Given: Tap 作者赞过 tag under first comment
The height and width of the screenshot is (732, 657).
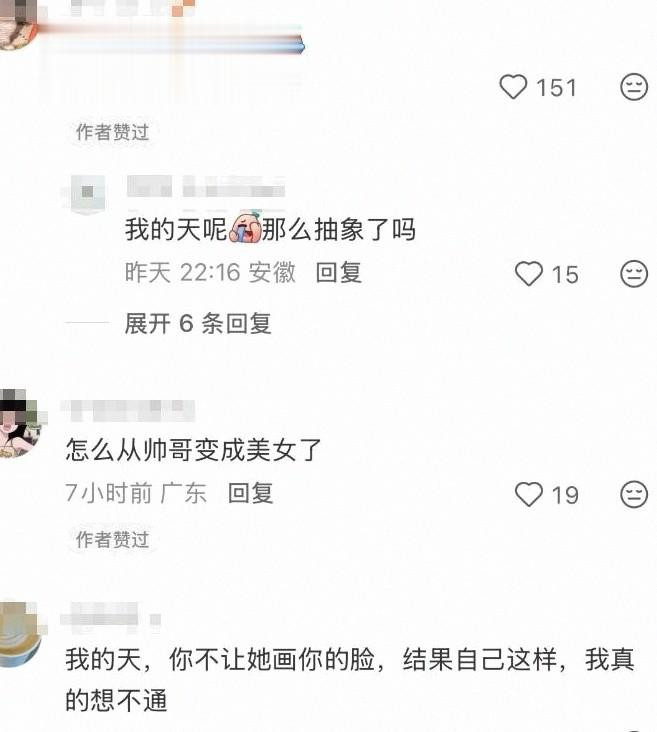Looking at the screenshot, I should [x=112, y=132].
